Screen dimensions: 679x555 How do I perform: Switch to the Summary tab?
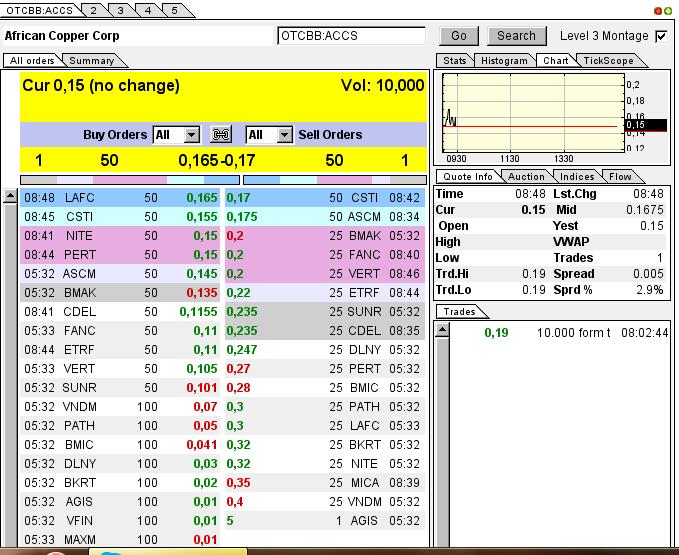[91, 61]
